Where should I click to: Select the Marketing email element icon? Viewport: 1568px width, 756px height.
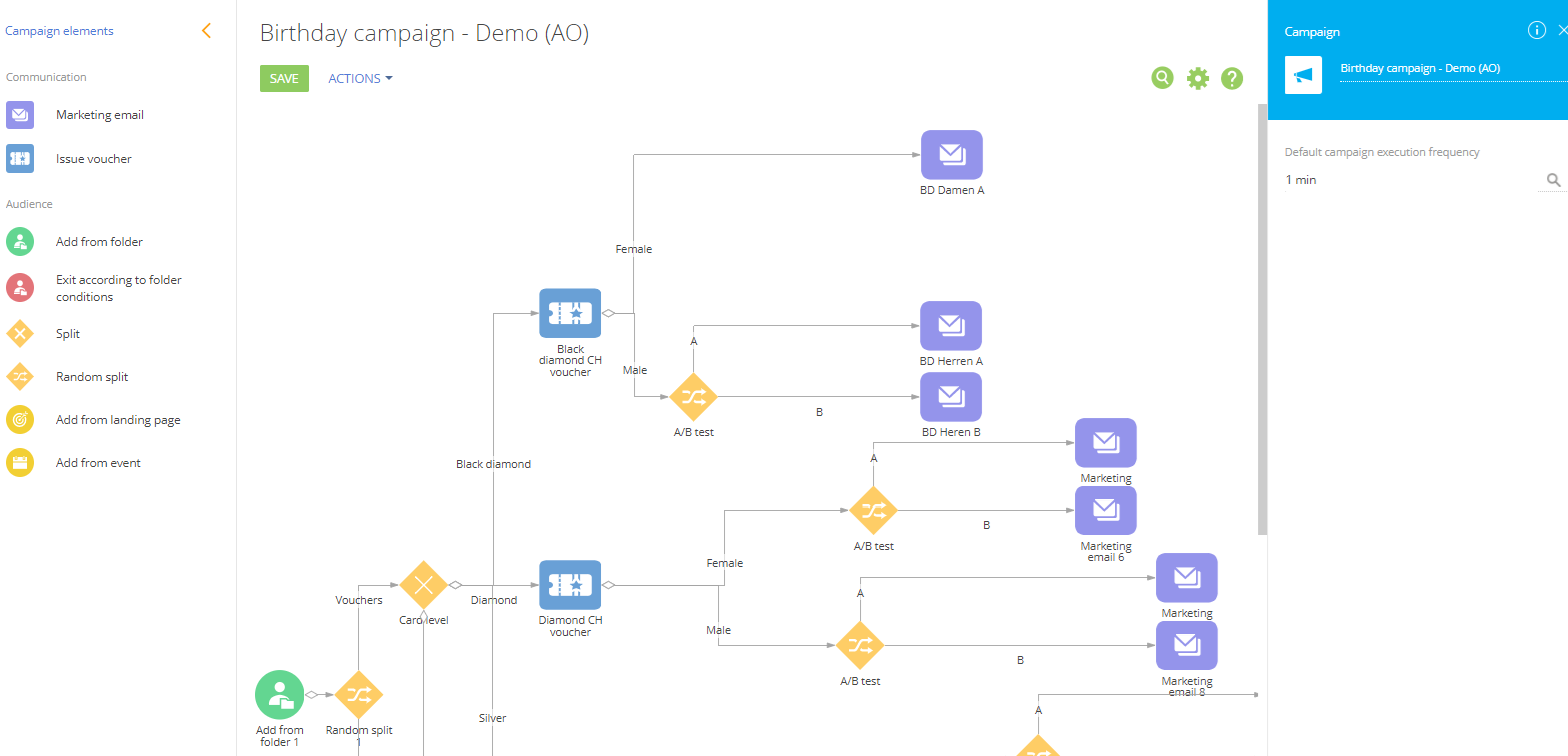tap(20, 115)
